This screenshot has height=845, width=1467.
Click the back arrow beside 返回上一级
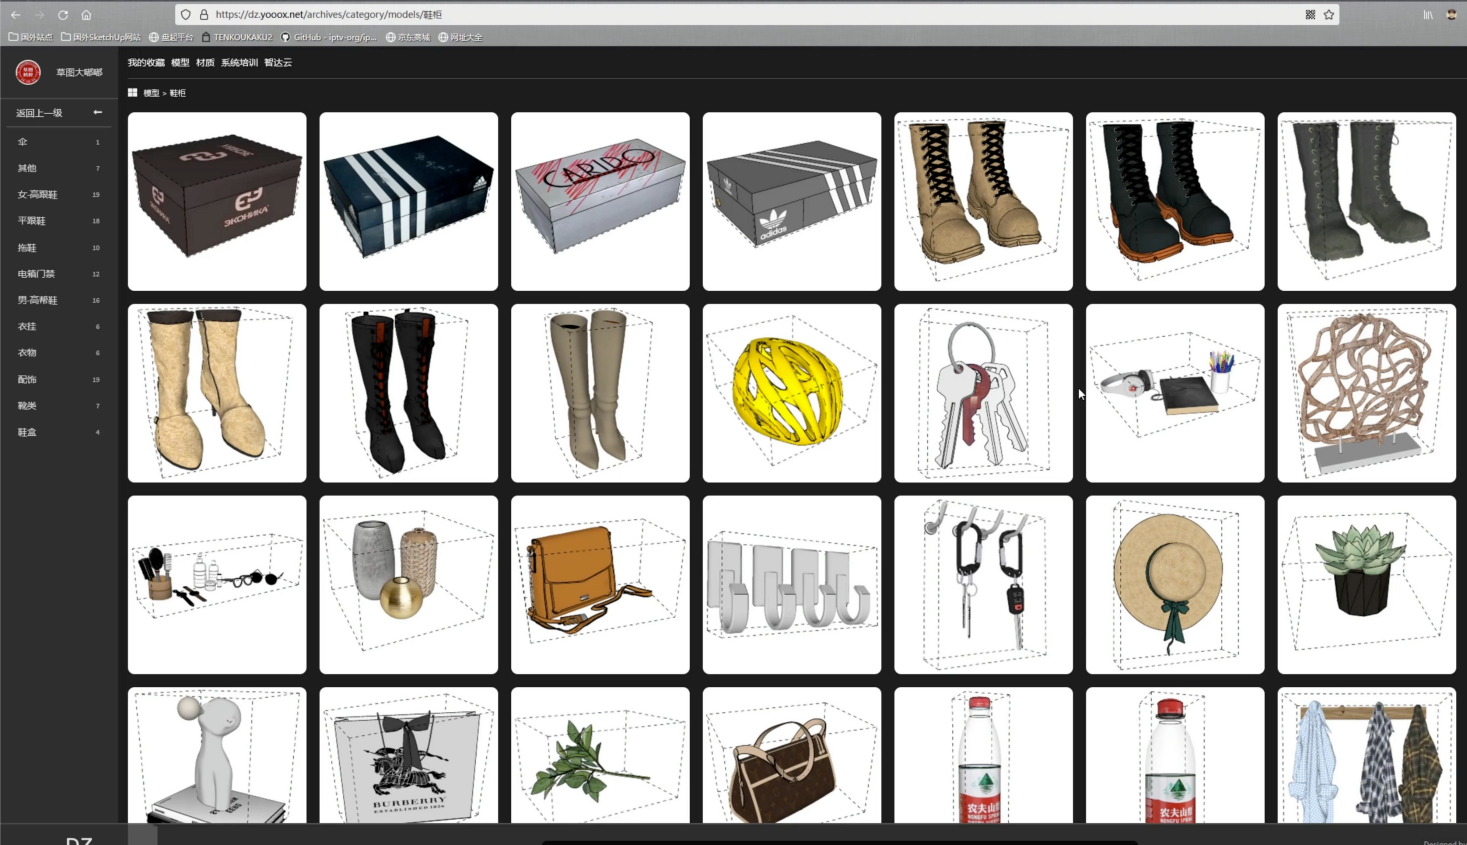[x=97, y=113]
